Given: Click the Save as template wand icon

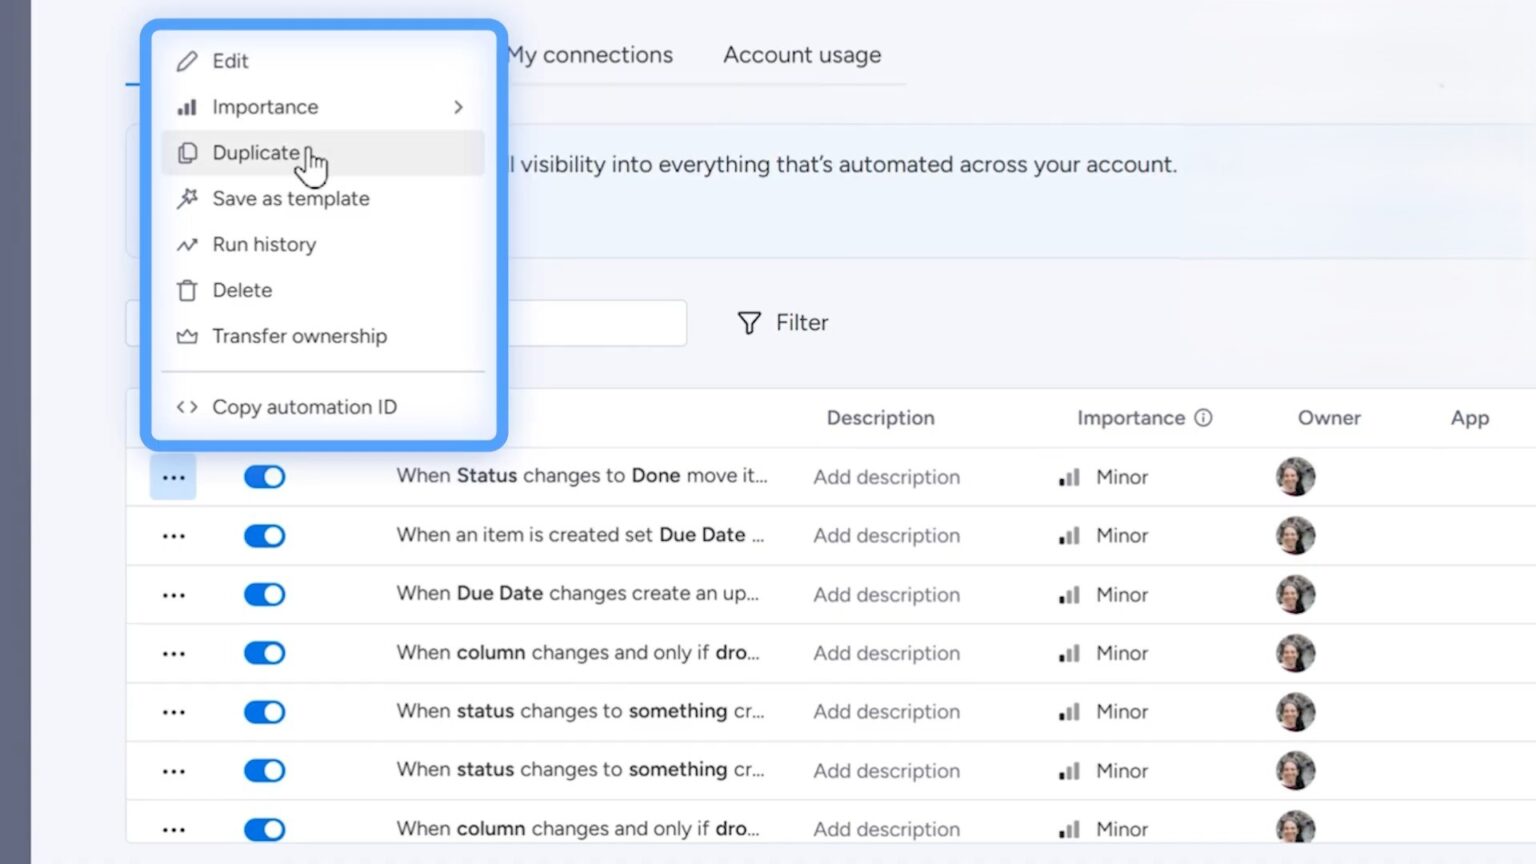Looking at the screenshot, I should 187,199.
